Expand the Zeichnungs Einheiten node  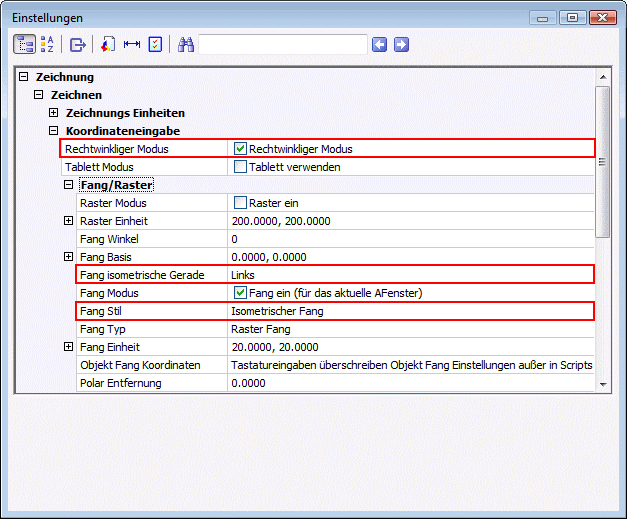tap(54, 113)
